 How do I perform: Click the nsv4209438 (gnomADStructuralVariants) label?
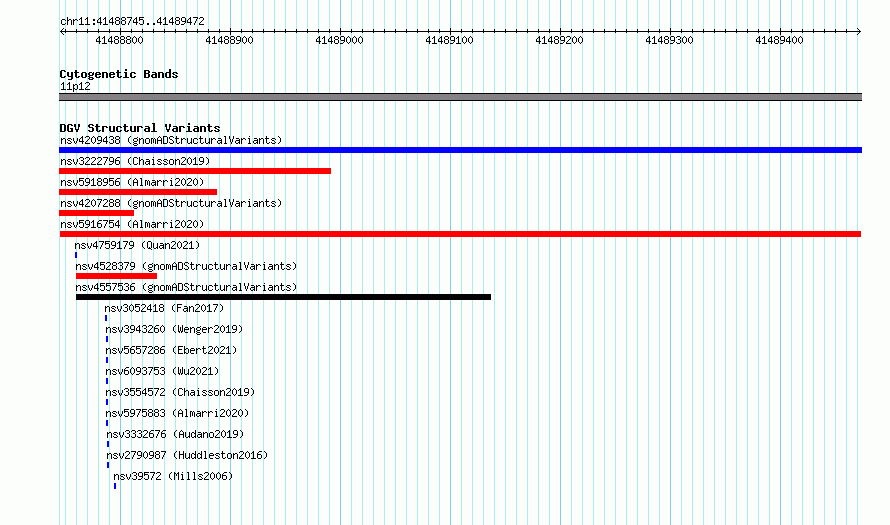pyautogui.click(x=171, y=140)
